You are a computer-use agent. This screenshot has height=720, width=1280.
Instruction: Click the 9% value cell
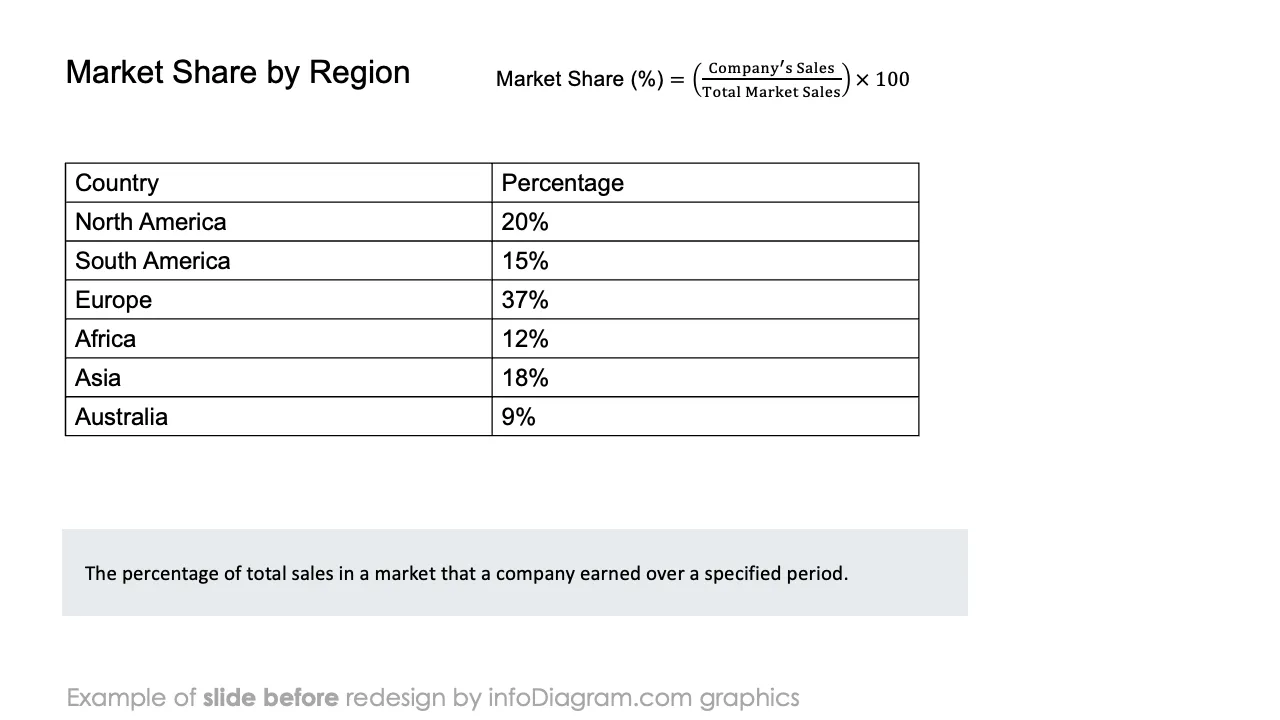pos(705,417)
